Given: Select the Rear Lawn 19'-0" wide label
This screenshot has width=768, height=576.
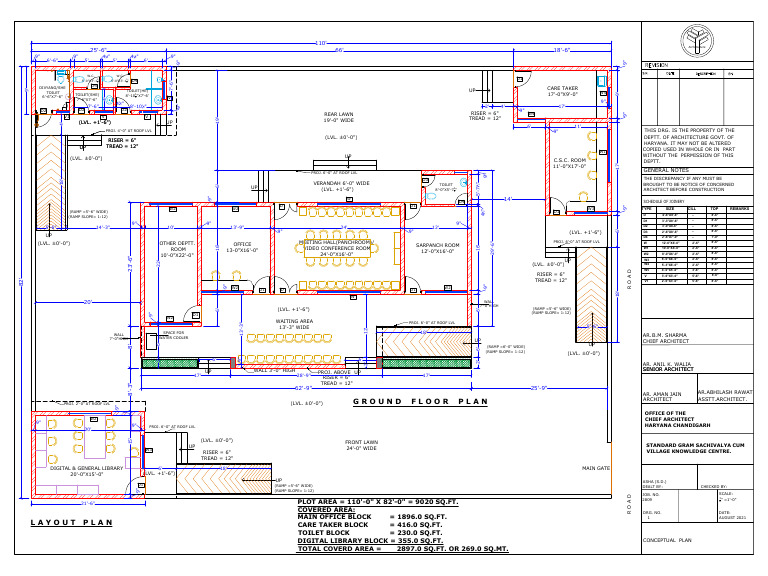Looking at the screenshot, I should (338, 117).
